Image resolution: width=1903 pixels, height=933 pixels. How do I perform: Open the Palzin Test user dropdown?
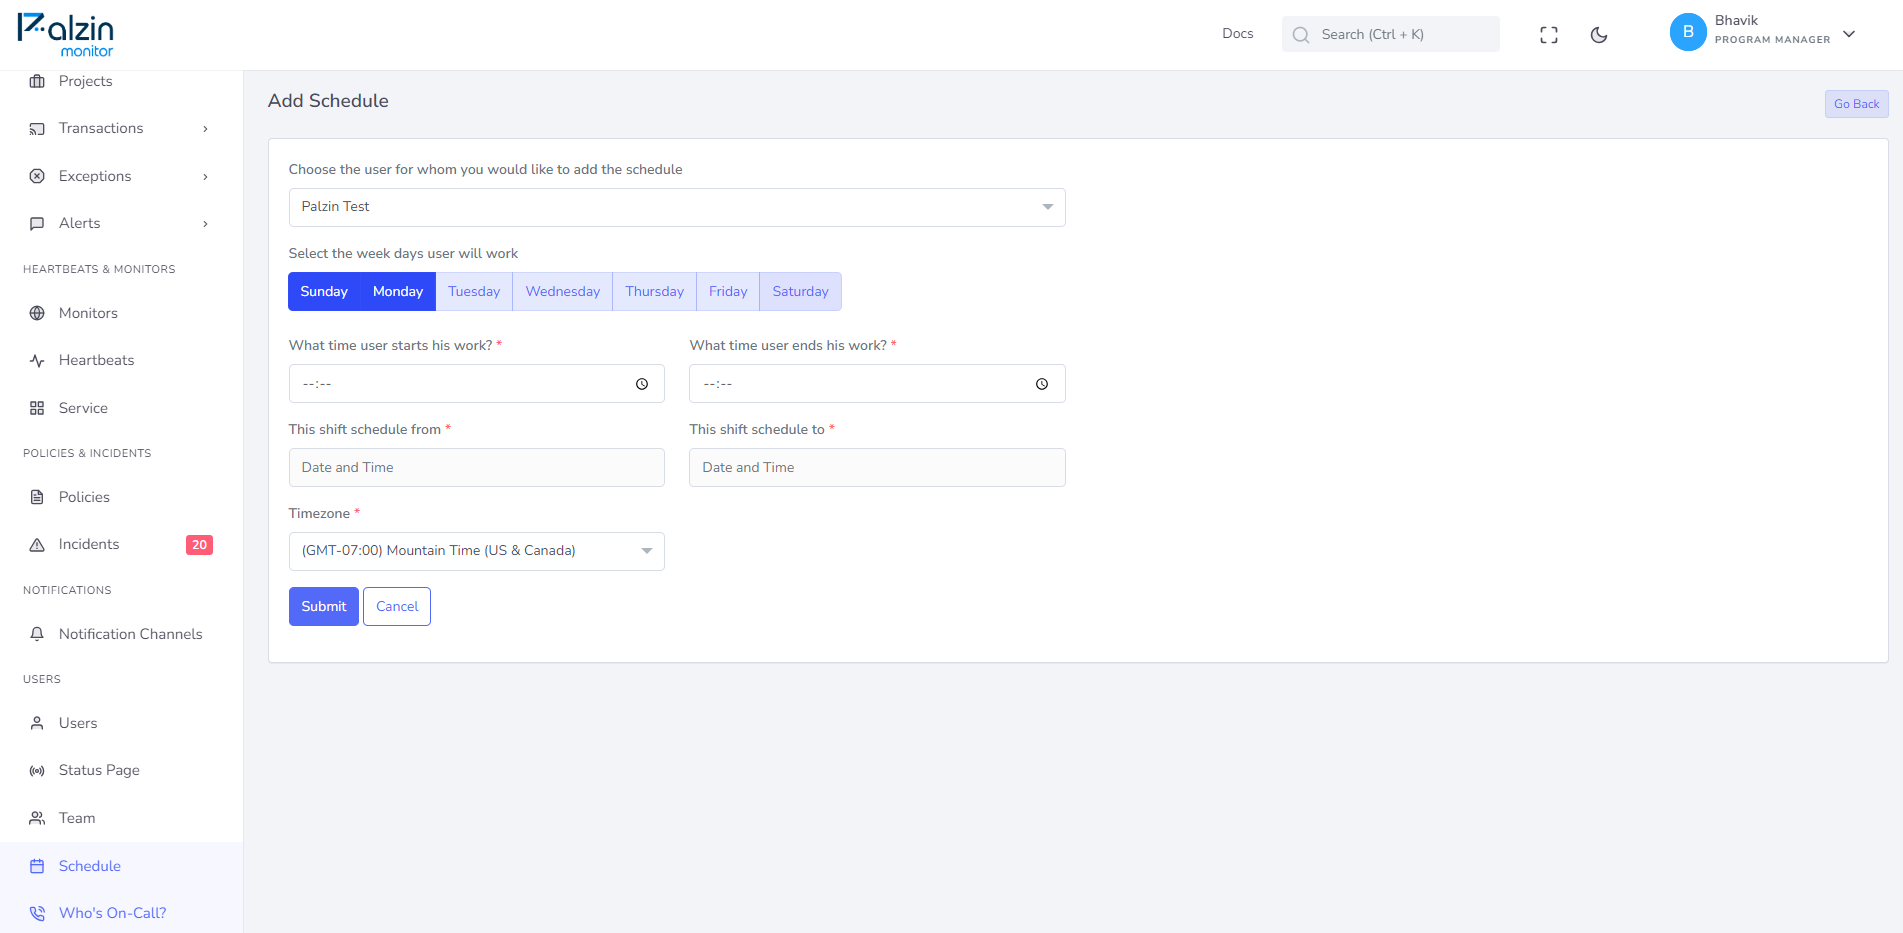coord(677,207)
